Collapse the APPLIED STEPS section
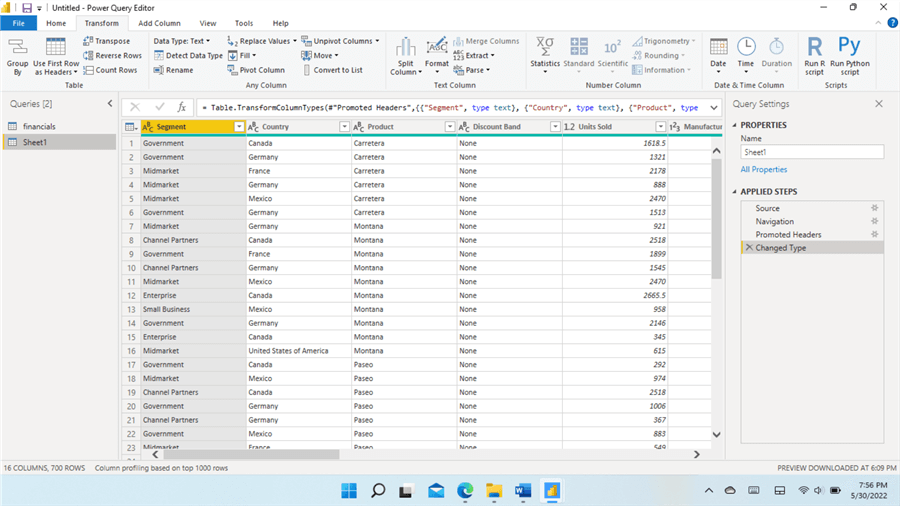The width and height of the screenshot is (900, 506). pyautogui.click(x=735, y=192)
